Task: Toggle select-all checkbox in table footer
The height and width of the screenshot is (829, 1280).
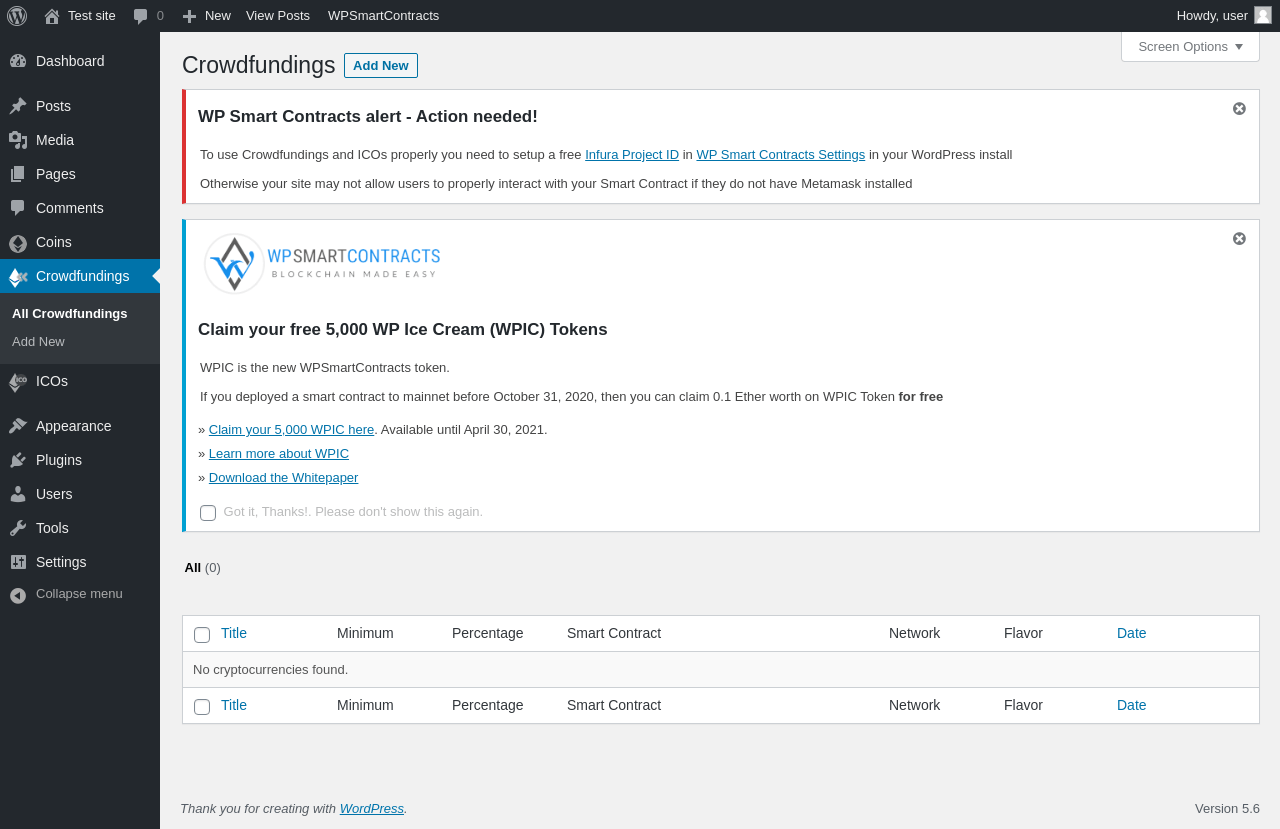Action: (x=202, y=707)
